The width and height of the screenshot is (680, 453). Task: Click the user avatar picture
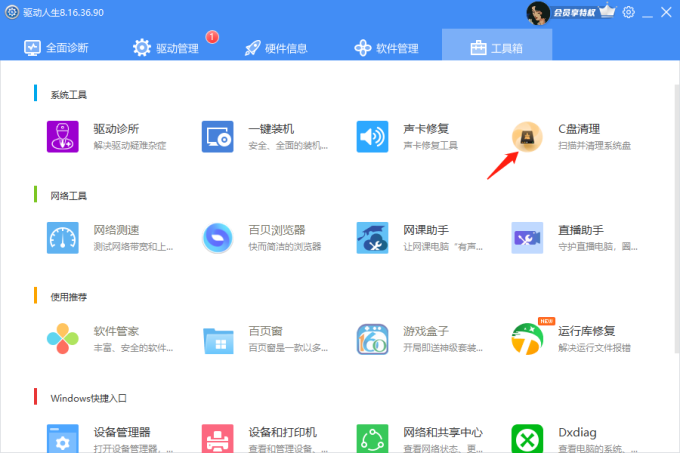(x=538, y=13)
